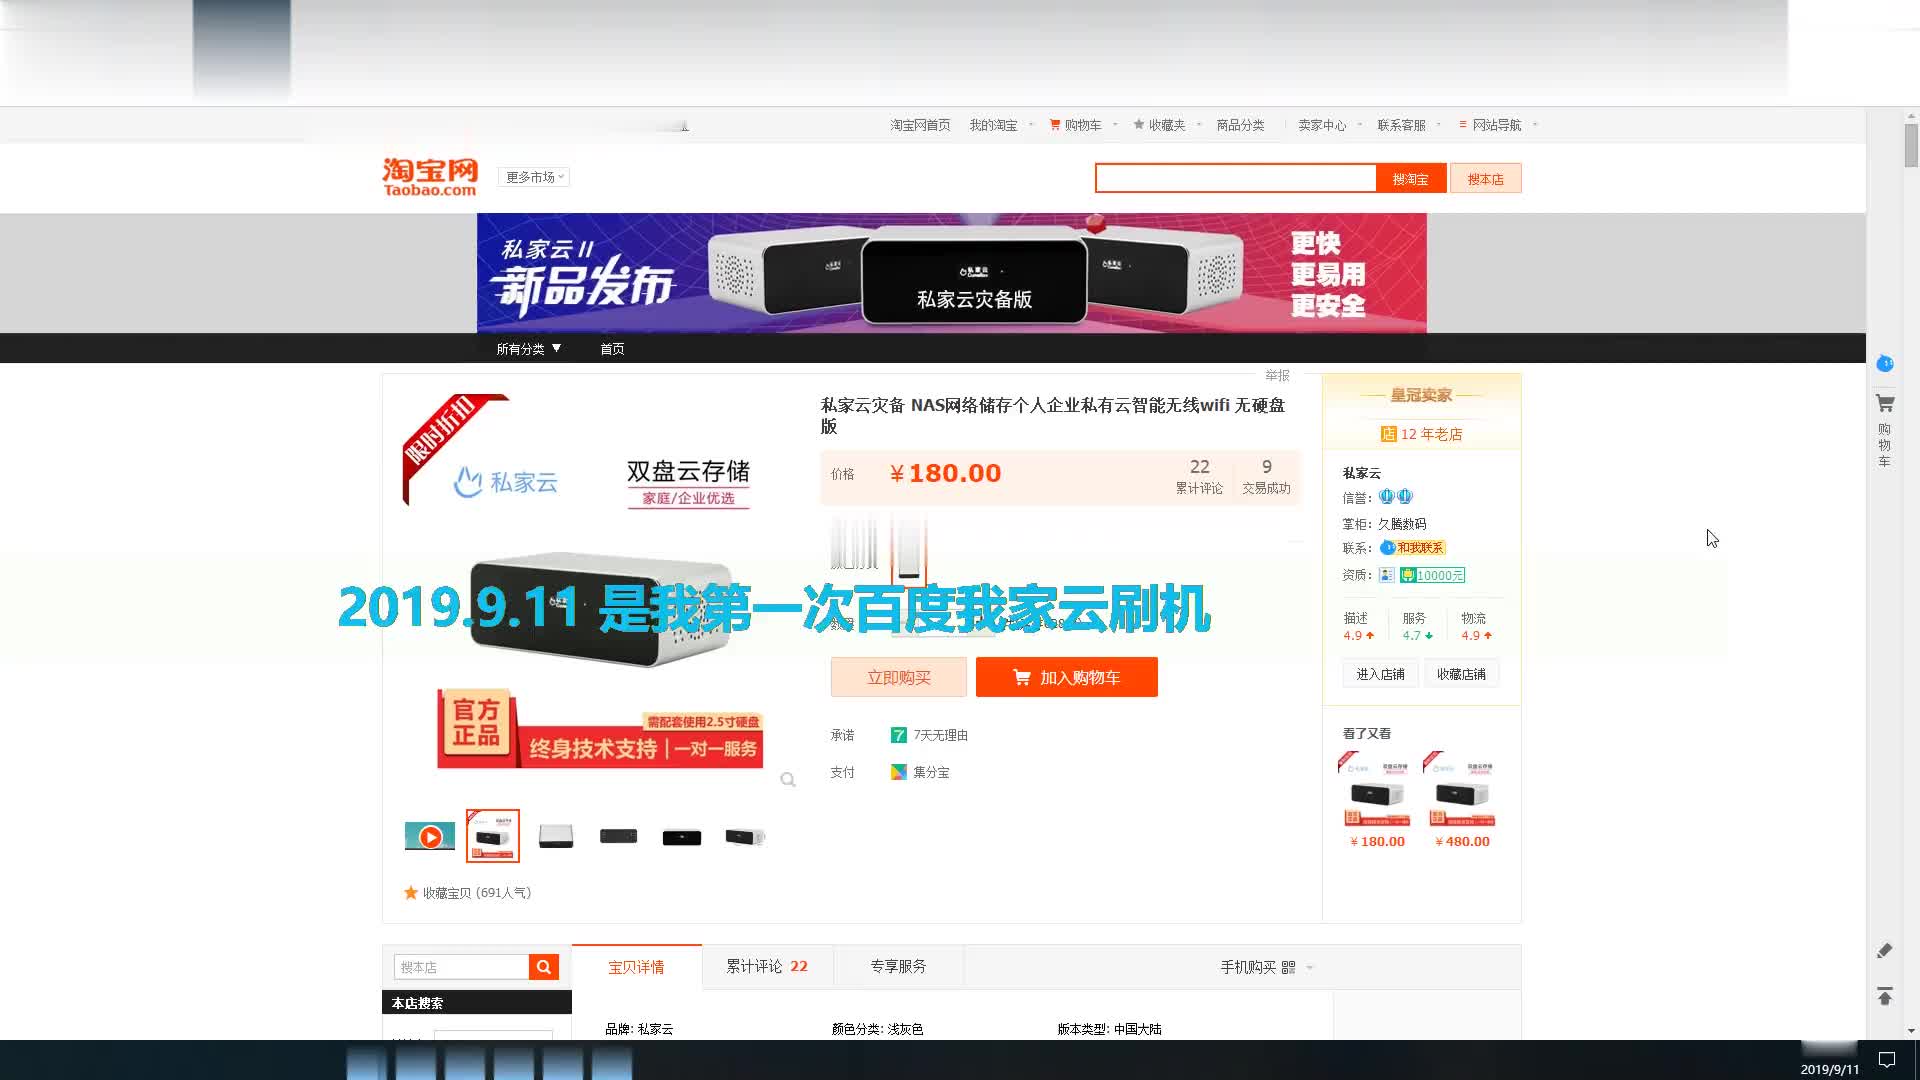Click 进入店铺 button

1380,674
